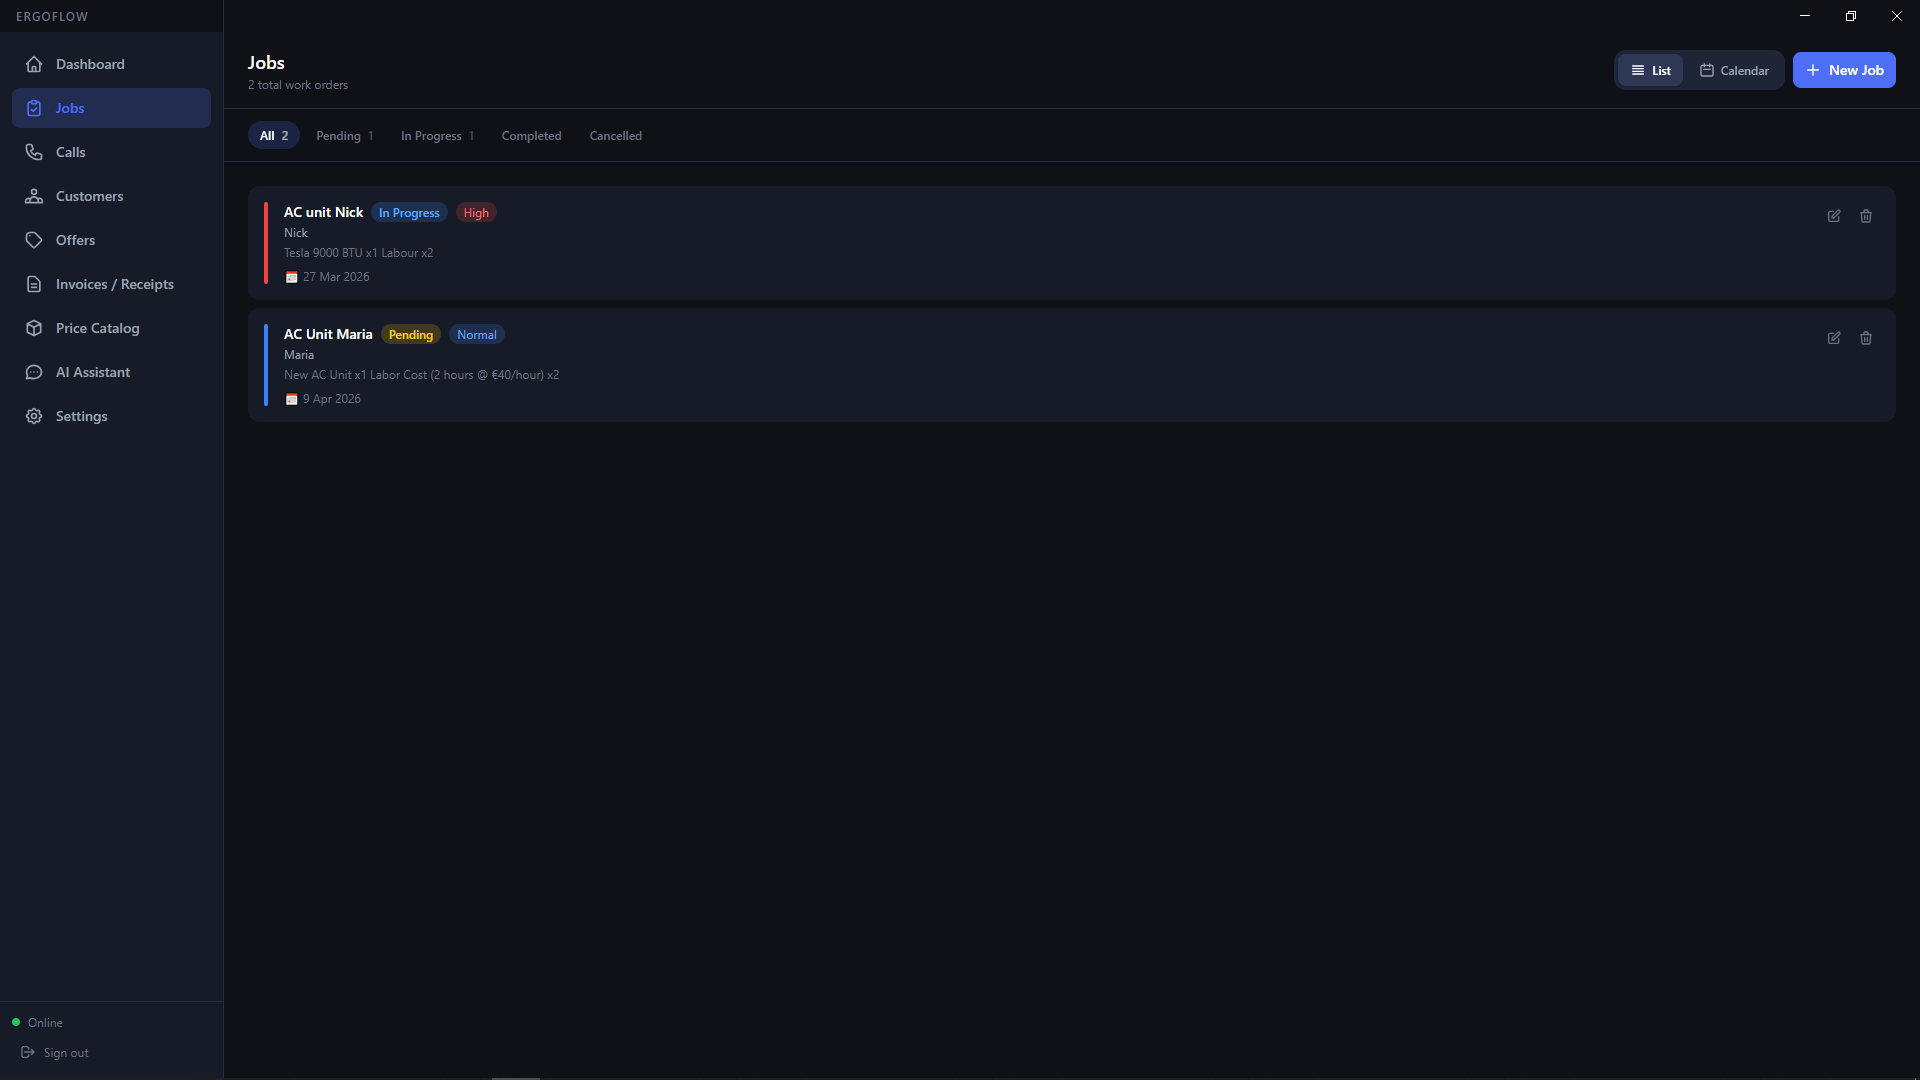Open the Dashboard page

coord(111,64)
